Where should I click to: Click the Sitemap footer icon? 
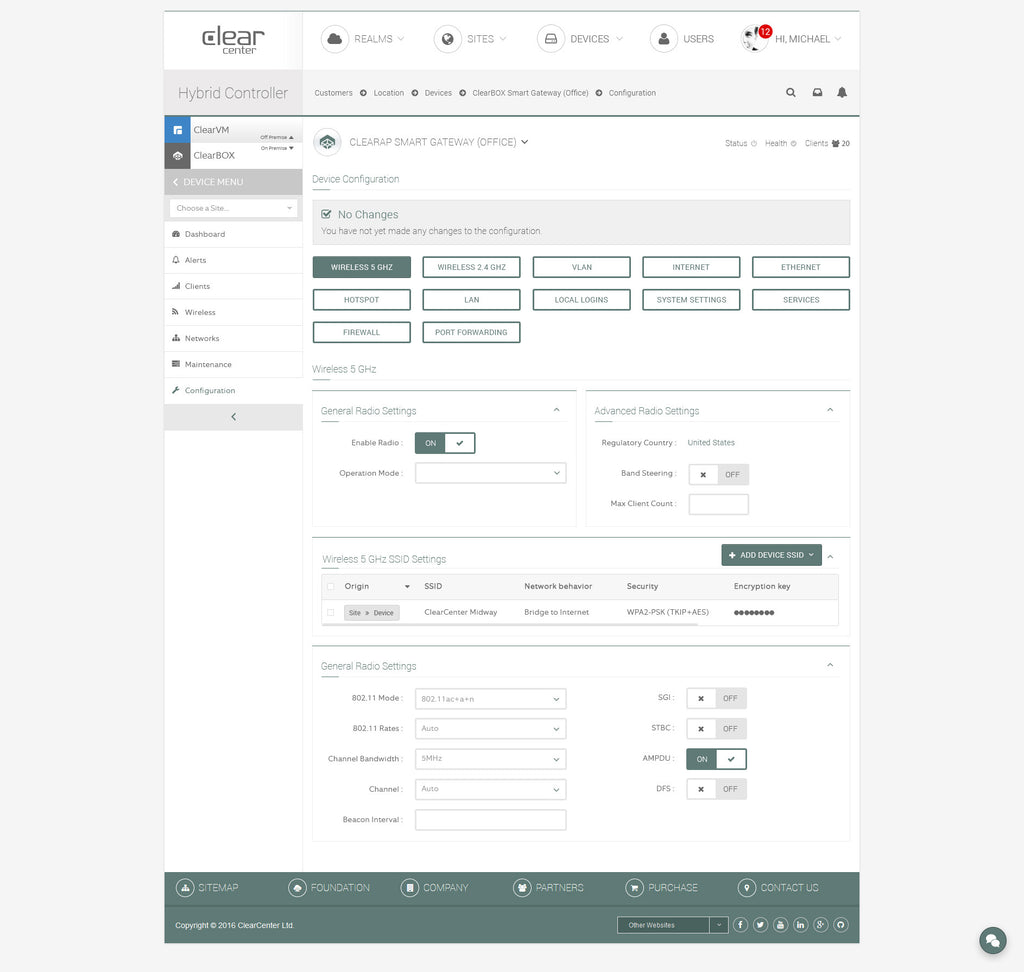click(185, 888)
